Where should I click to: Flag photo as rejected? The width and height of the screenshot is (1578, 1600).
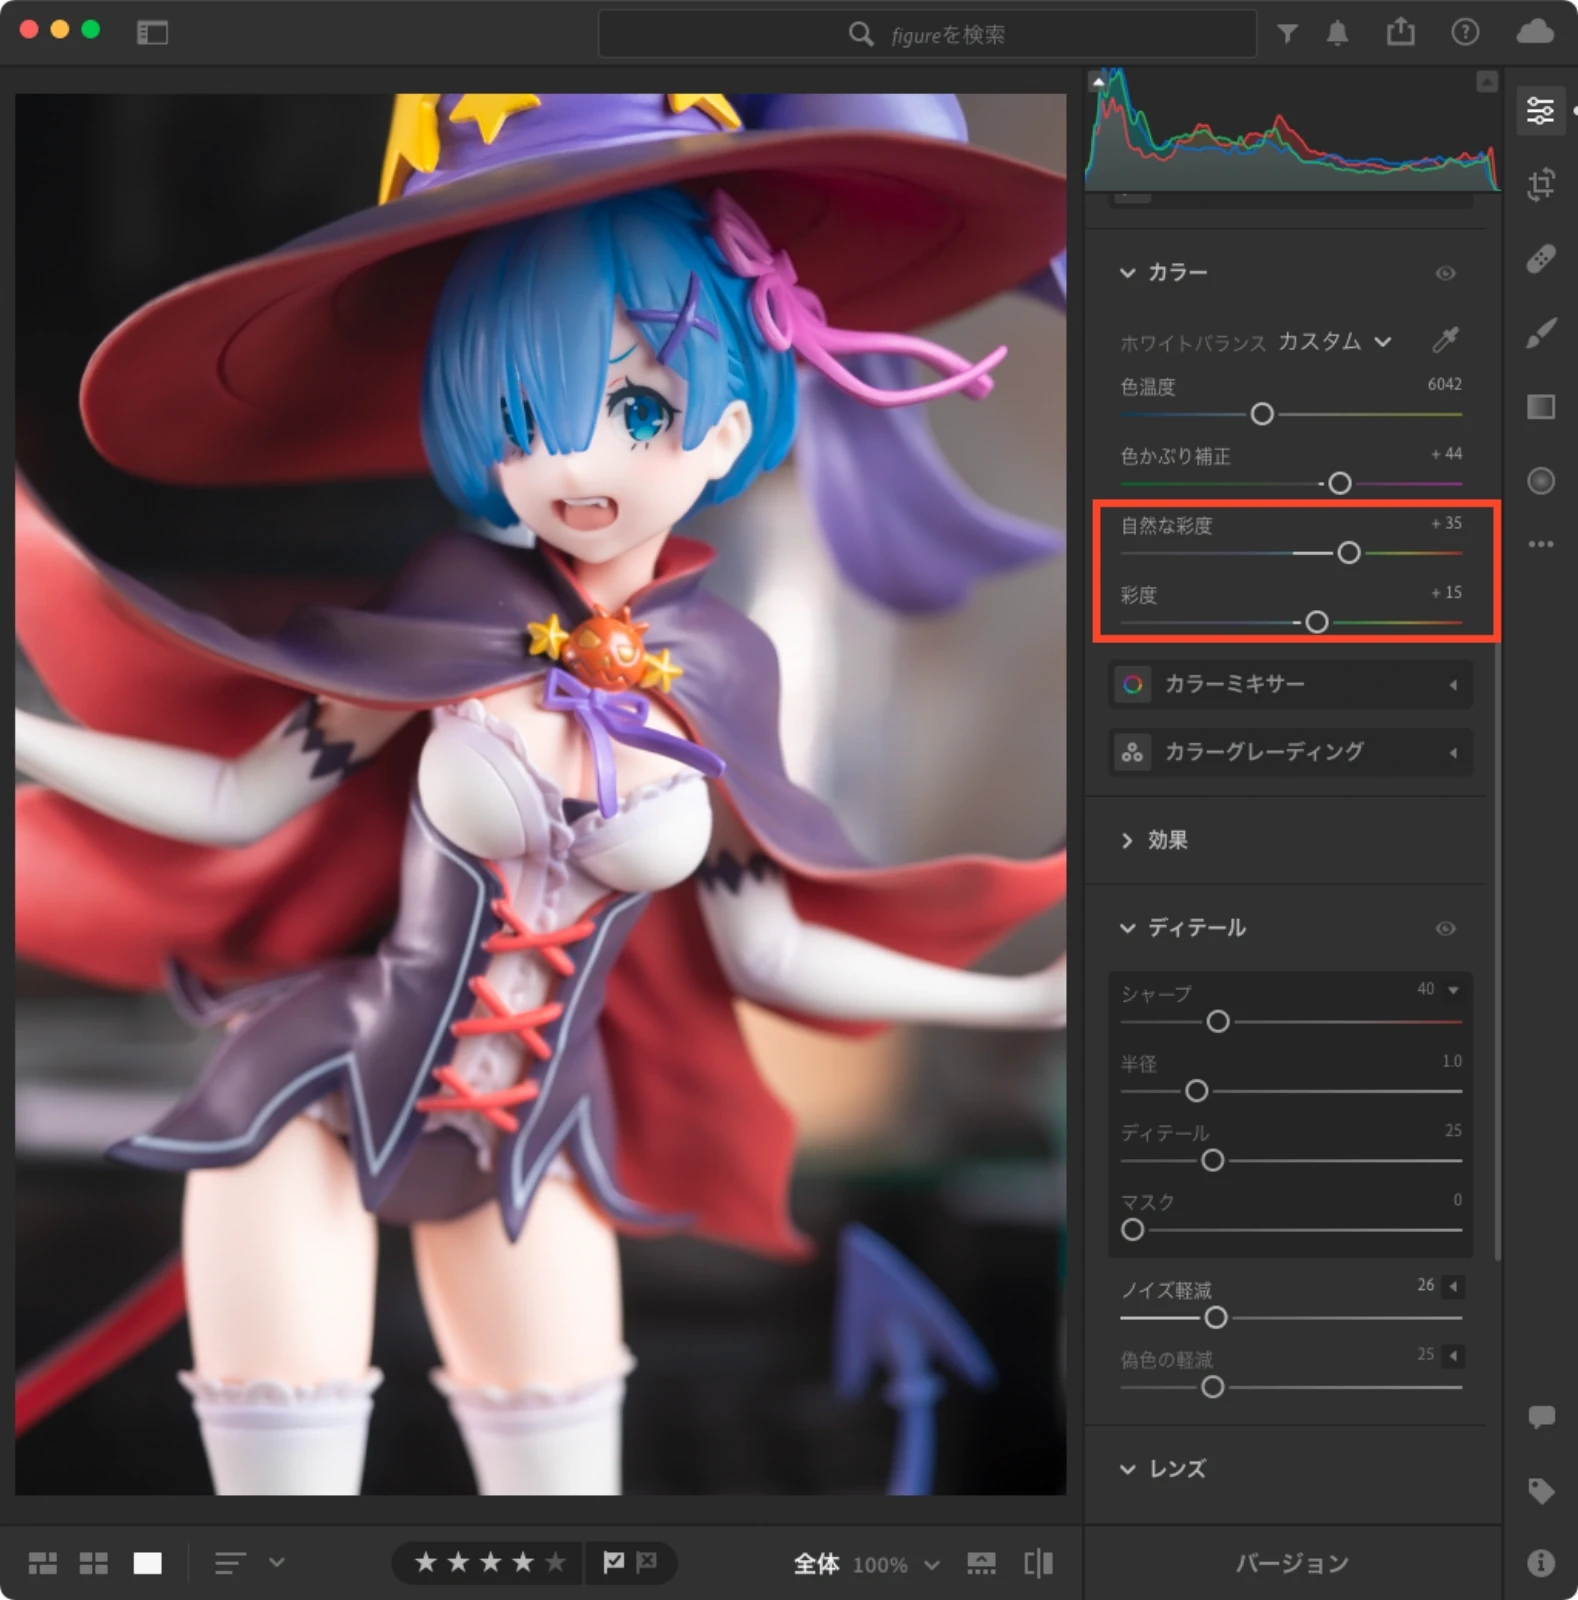(647, 1562)
